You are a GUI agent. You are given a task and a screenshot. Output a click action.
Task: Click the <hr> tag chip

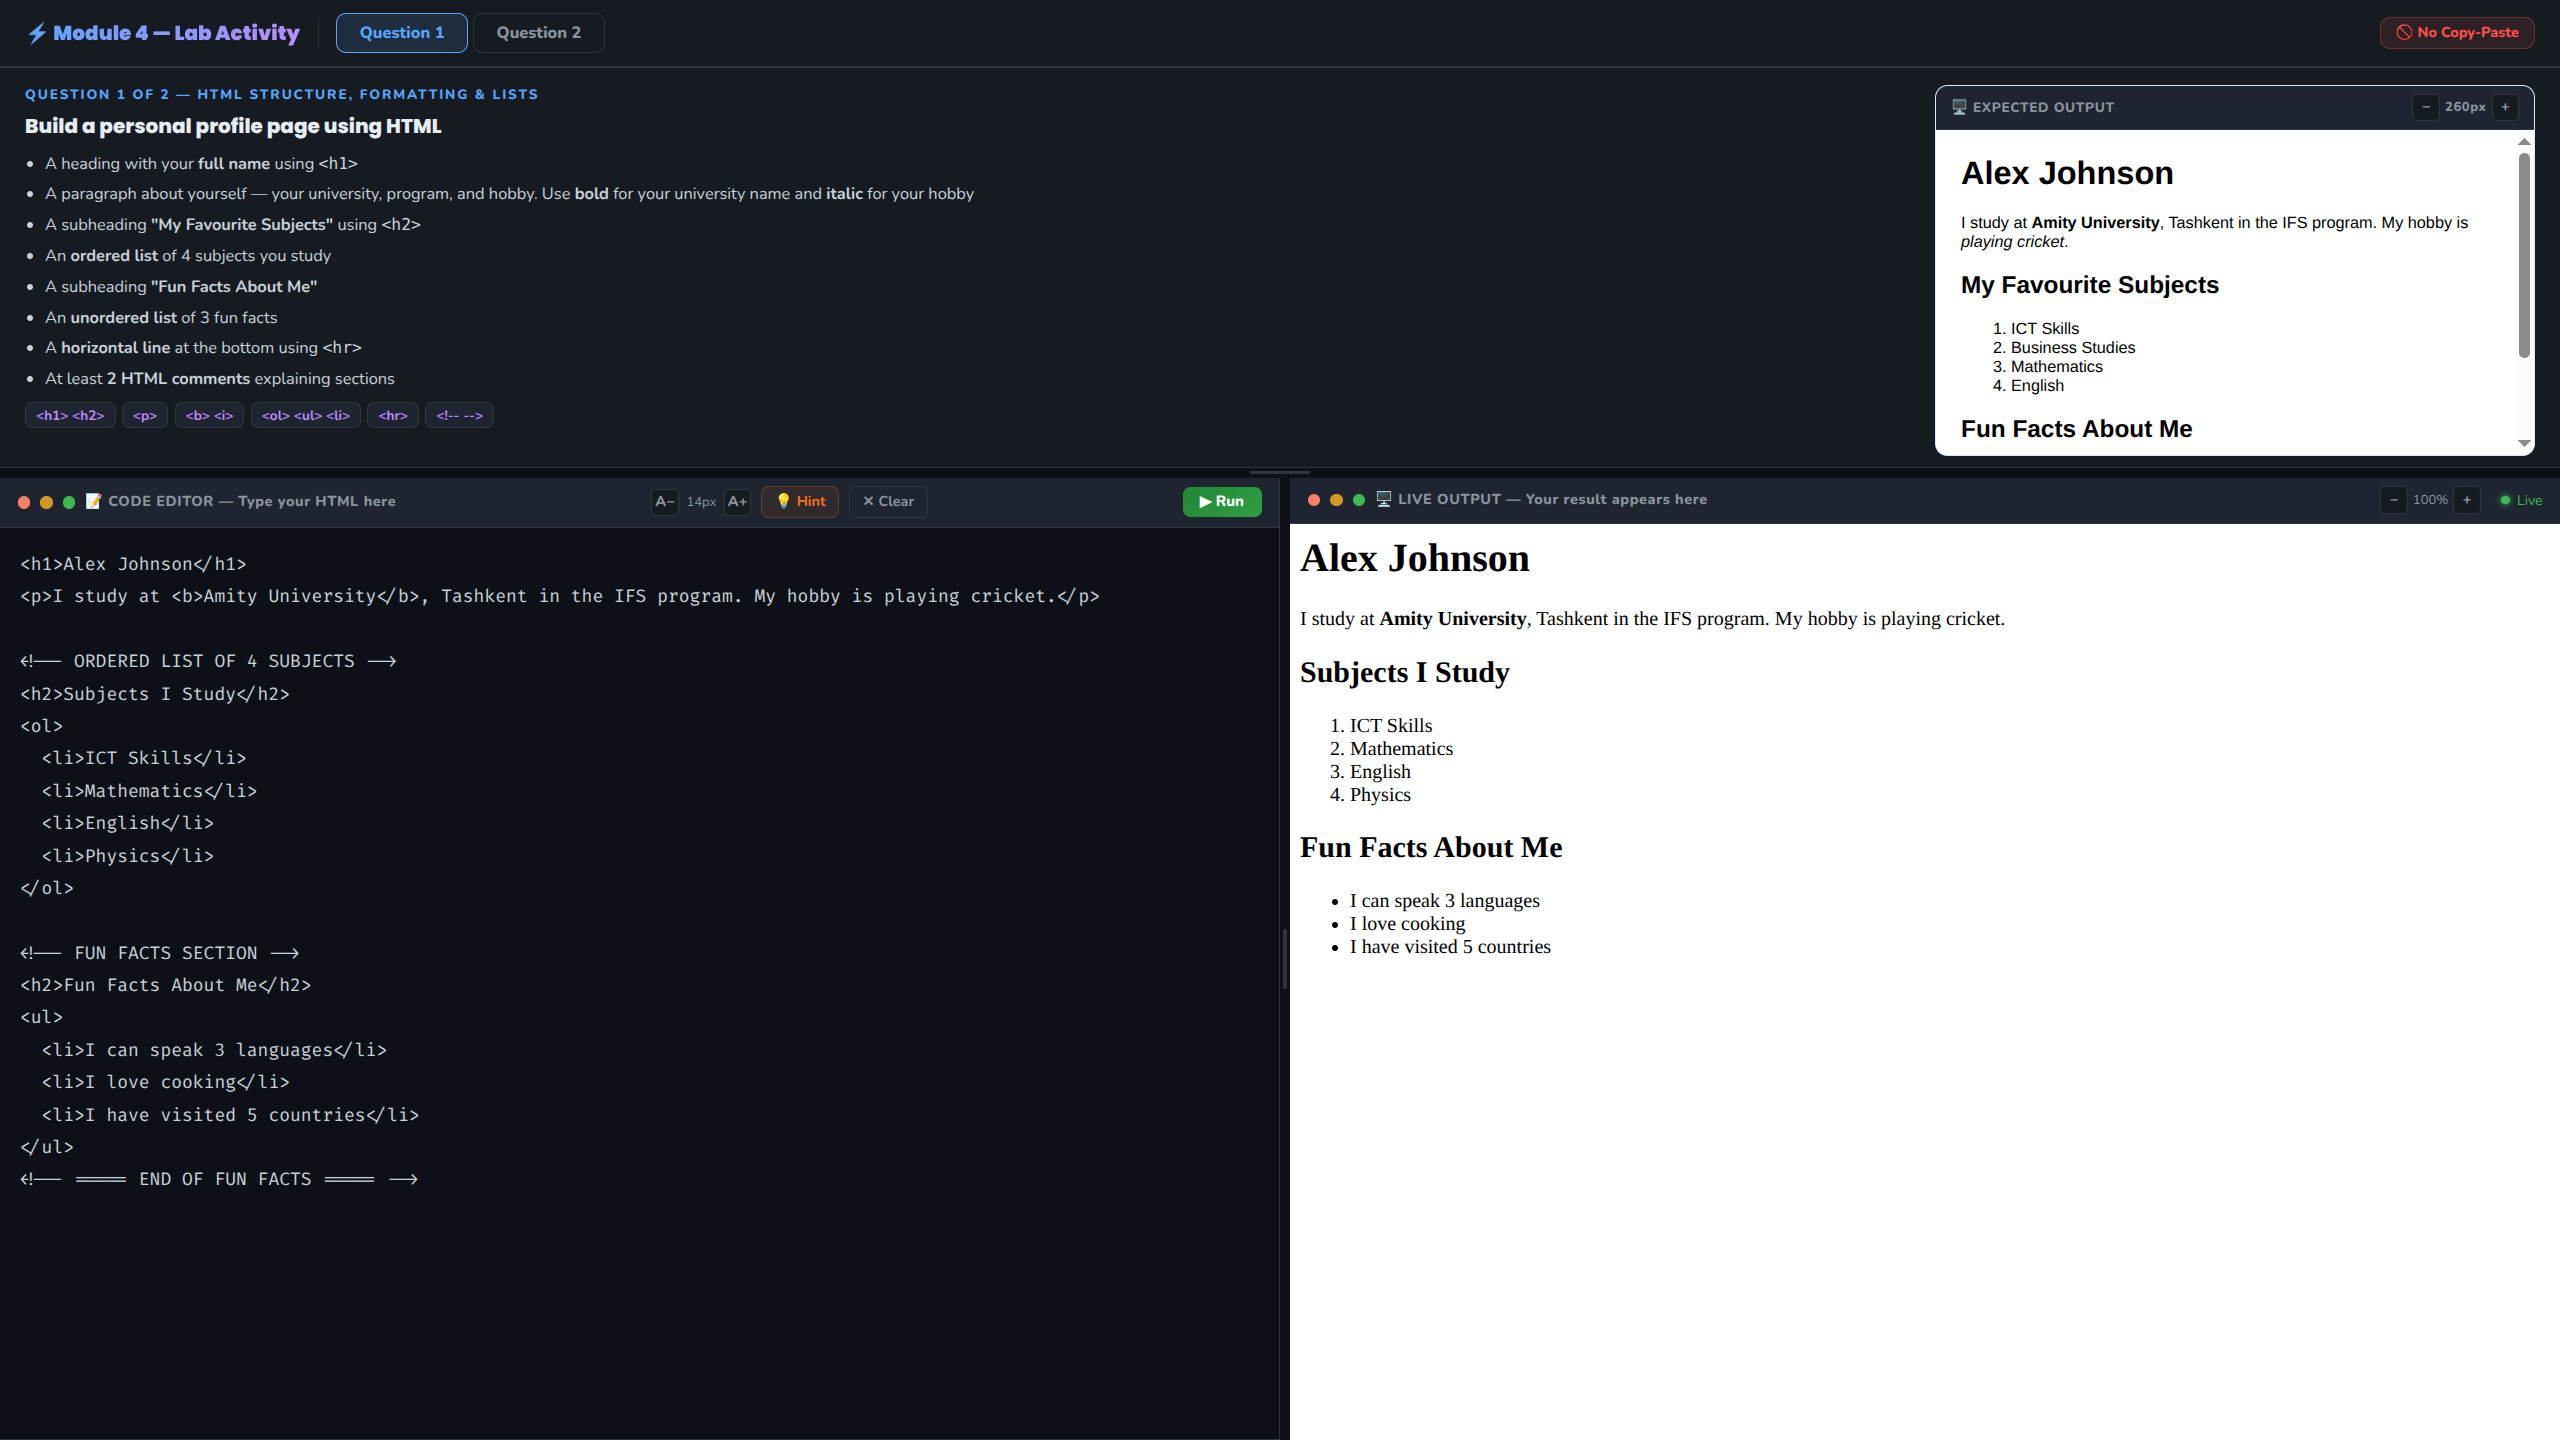coord(393,415)
